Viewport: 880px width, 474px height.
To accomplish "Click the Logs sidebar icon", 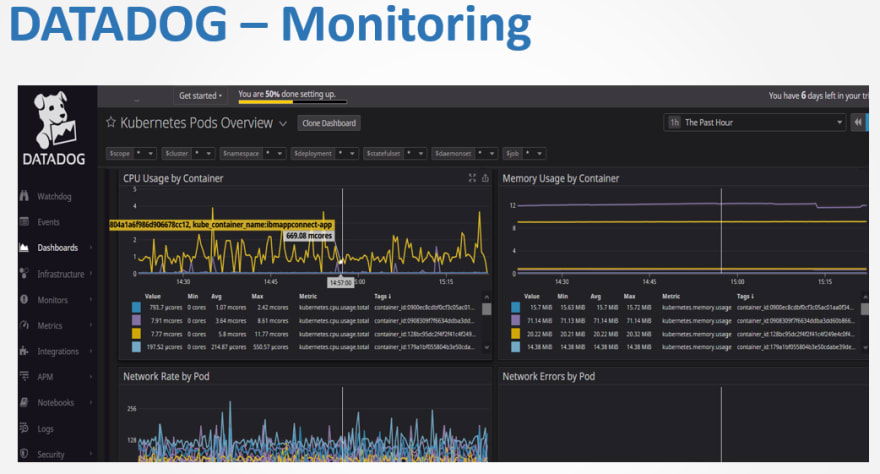I will (x=24, y=428).
